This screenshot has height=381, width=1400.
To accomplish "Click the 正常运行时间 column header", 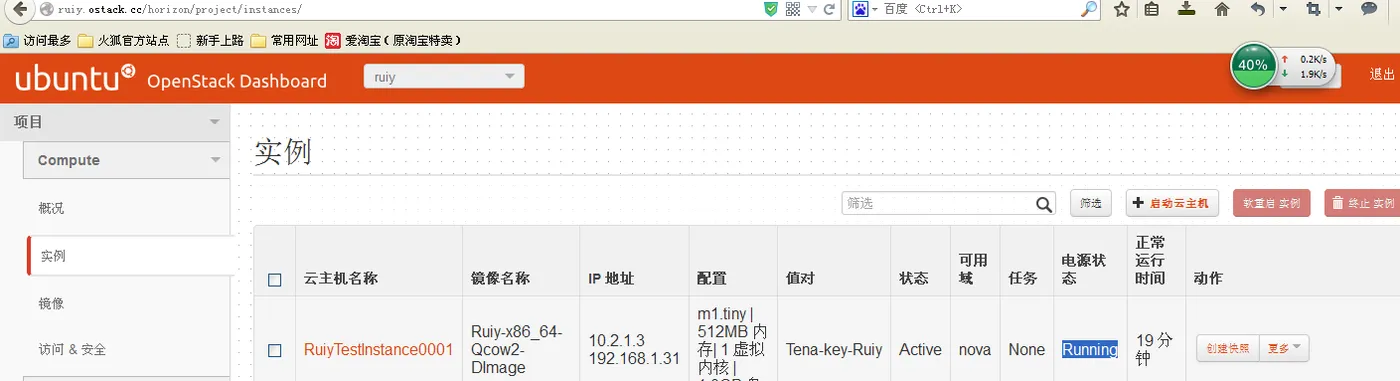I will pos(1150,260).
